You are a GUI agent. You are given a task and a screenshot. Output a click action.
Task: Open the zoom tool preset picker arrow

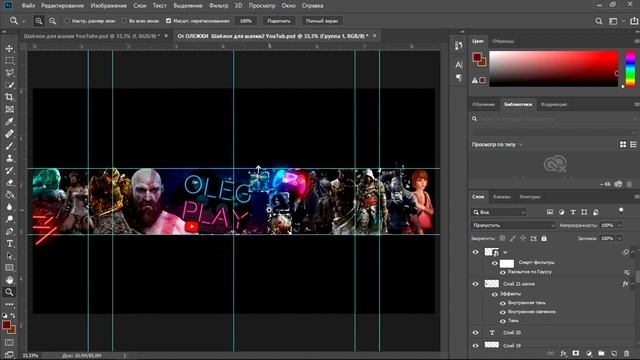tap(24, 21)
